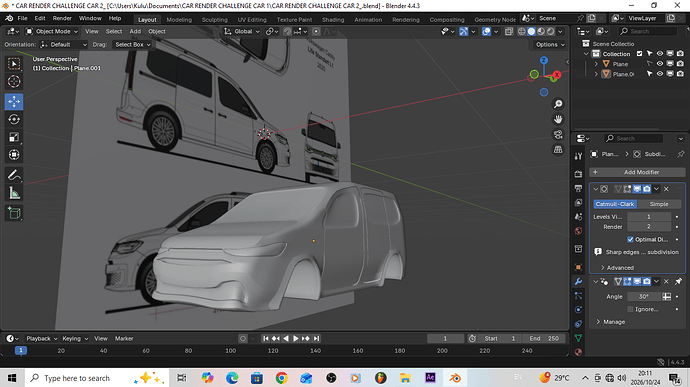Open the Object Mode dropdown
The width and height of the screenshot is (690, 387).
(52, 32)
